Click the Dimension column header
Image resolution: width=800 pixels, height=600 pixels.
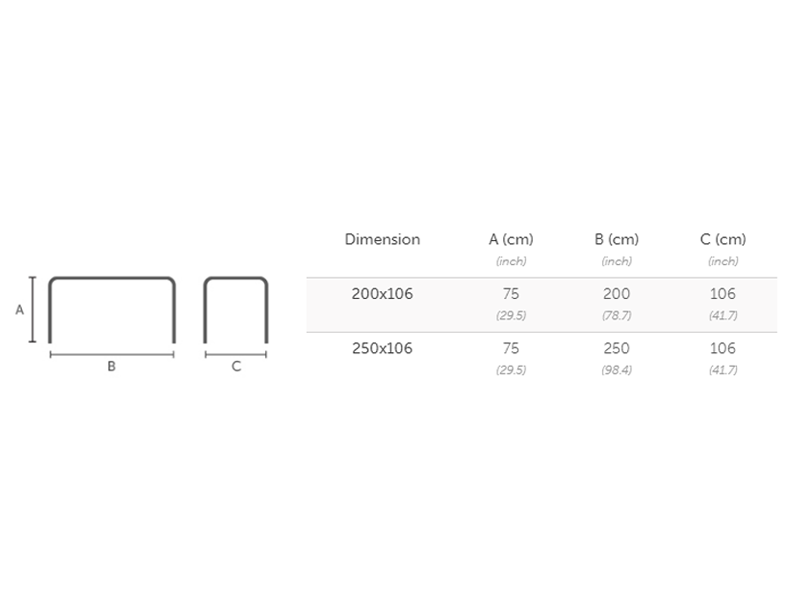click(x=382, y=240)
